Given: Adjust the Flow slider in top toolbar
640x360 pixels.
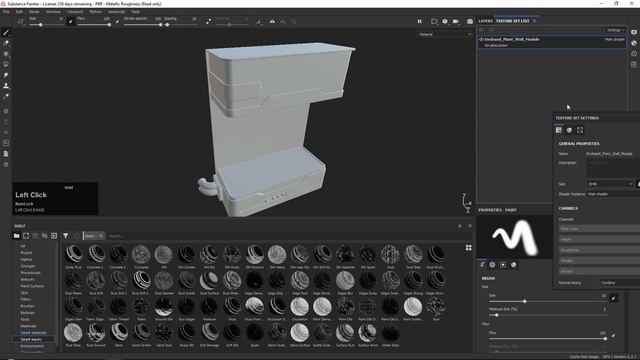Looking at the screenshot, I should [x=93, y=24].
